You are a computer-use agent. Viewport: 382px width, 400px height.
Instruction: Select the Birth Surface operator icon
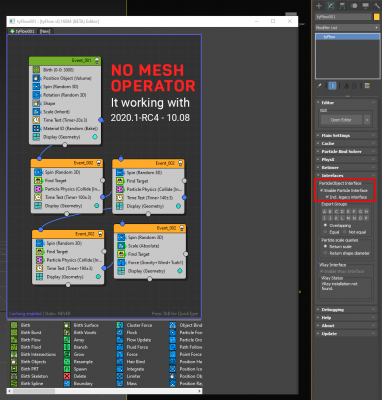tap(67, 325)
